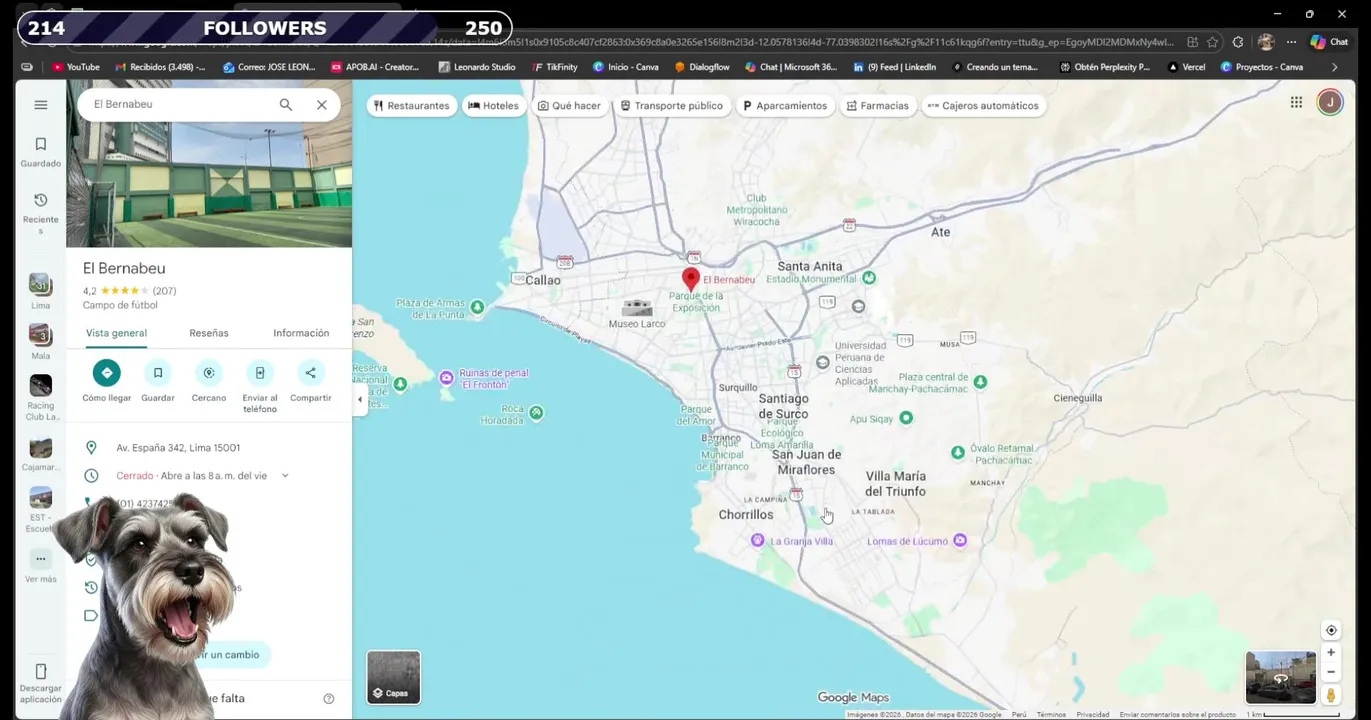Open the 207 reviews count

164,291
